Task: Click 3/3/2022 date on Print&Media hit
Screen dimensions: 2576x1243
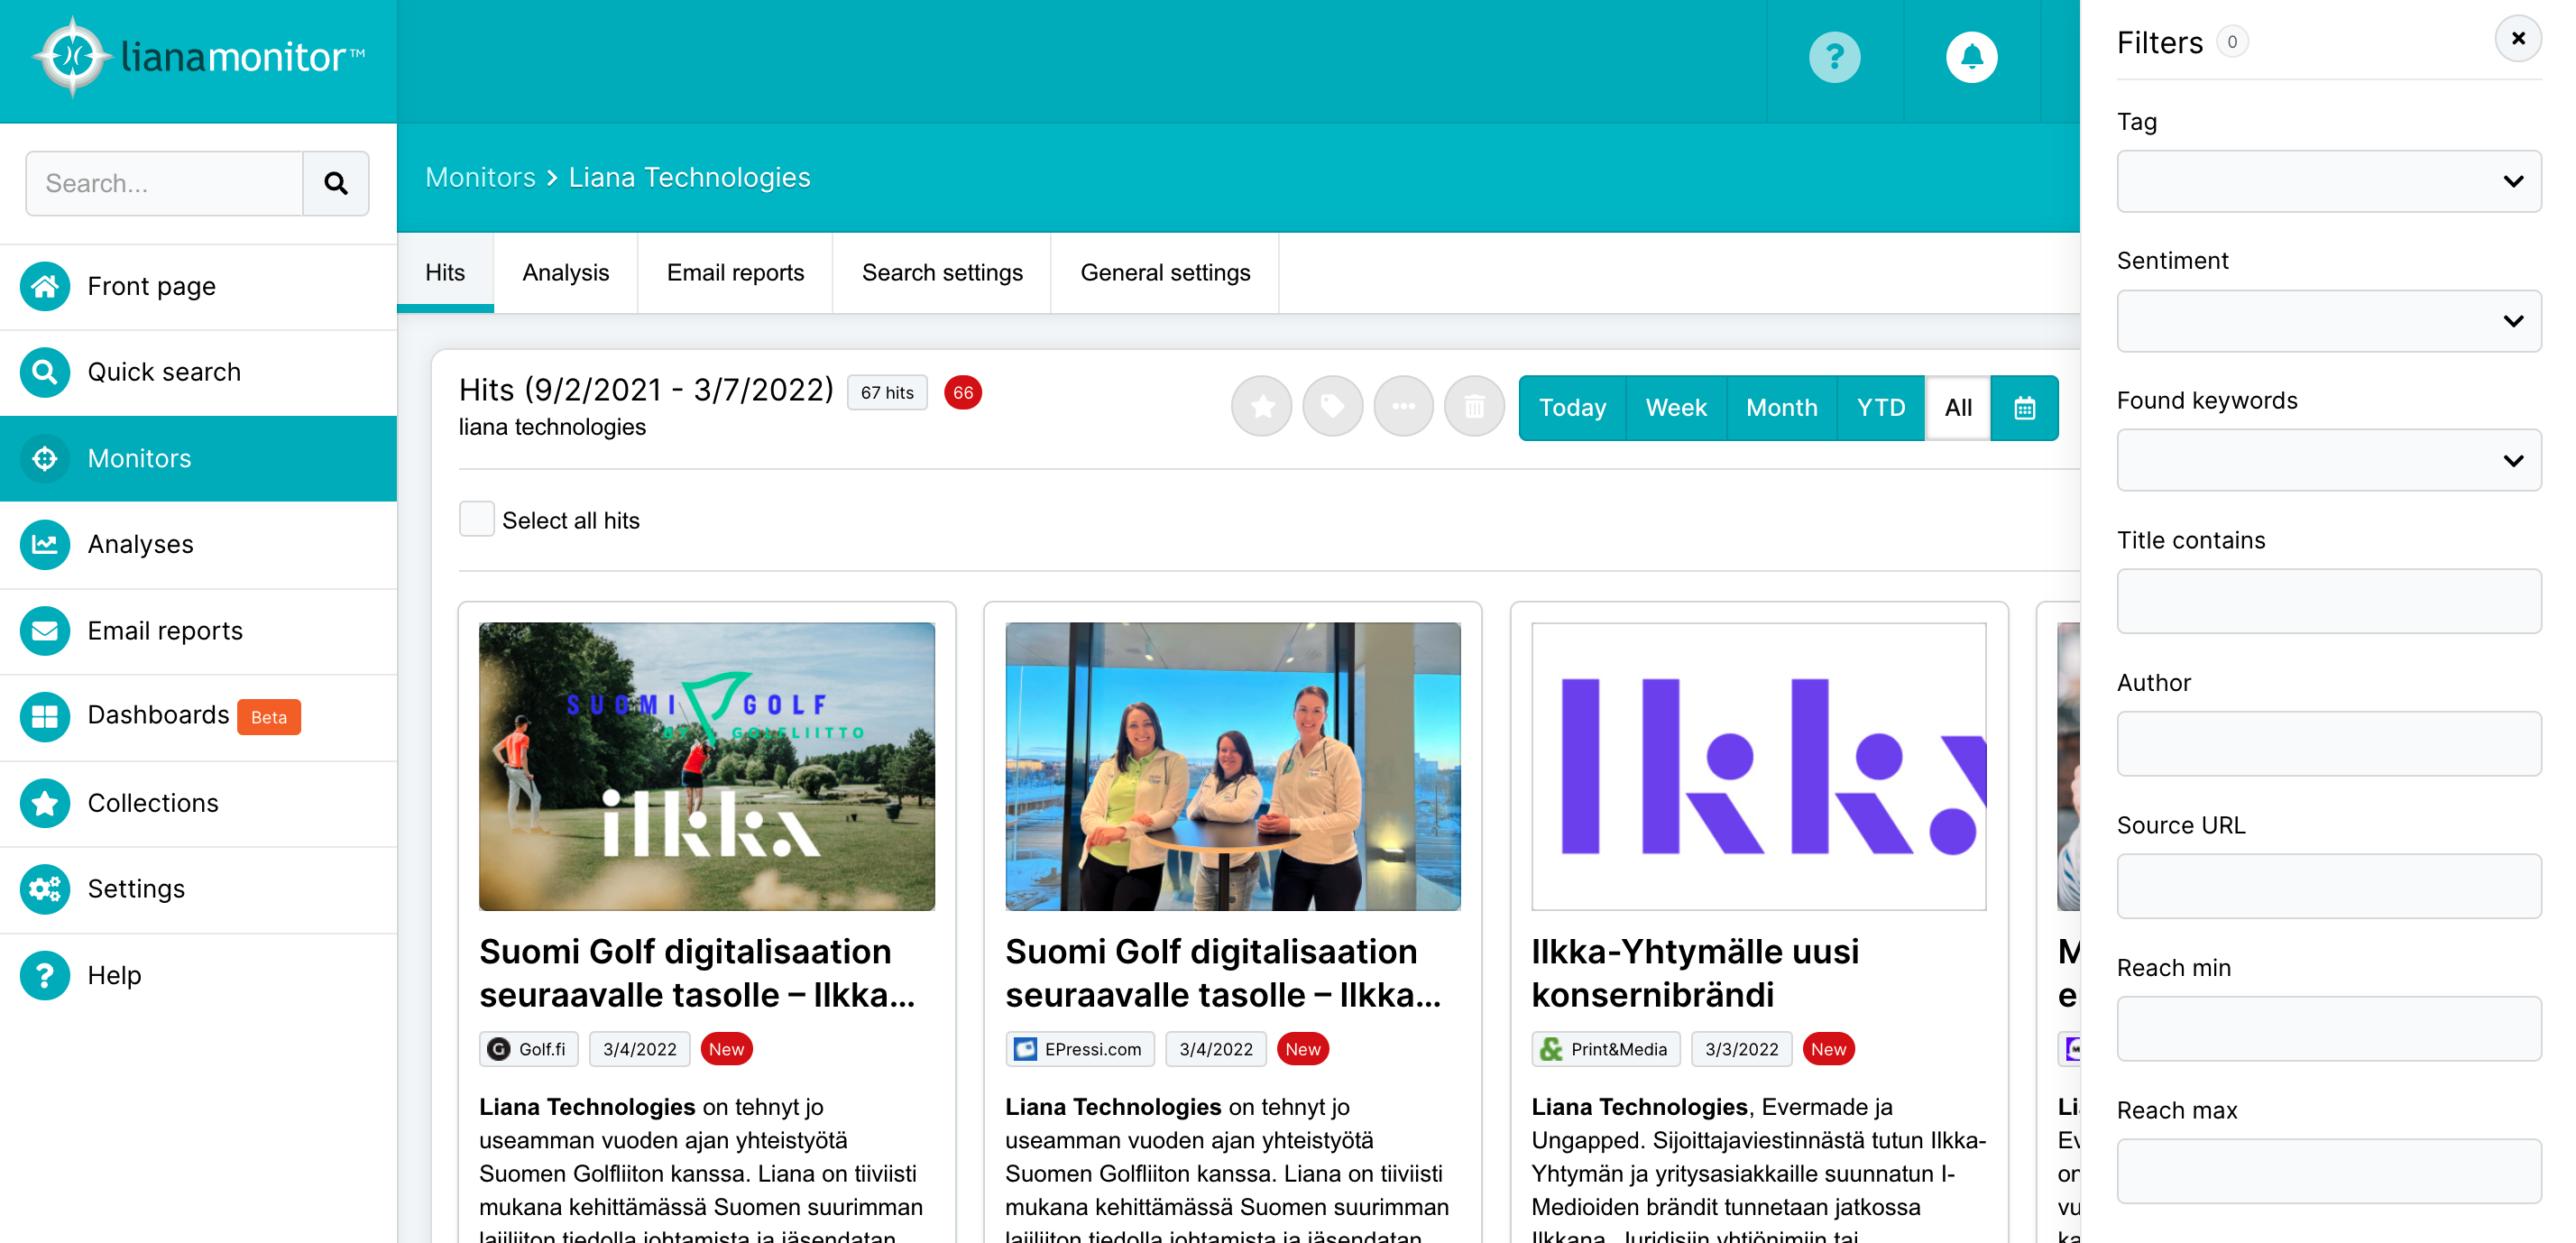Action: [1741, 1049]
